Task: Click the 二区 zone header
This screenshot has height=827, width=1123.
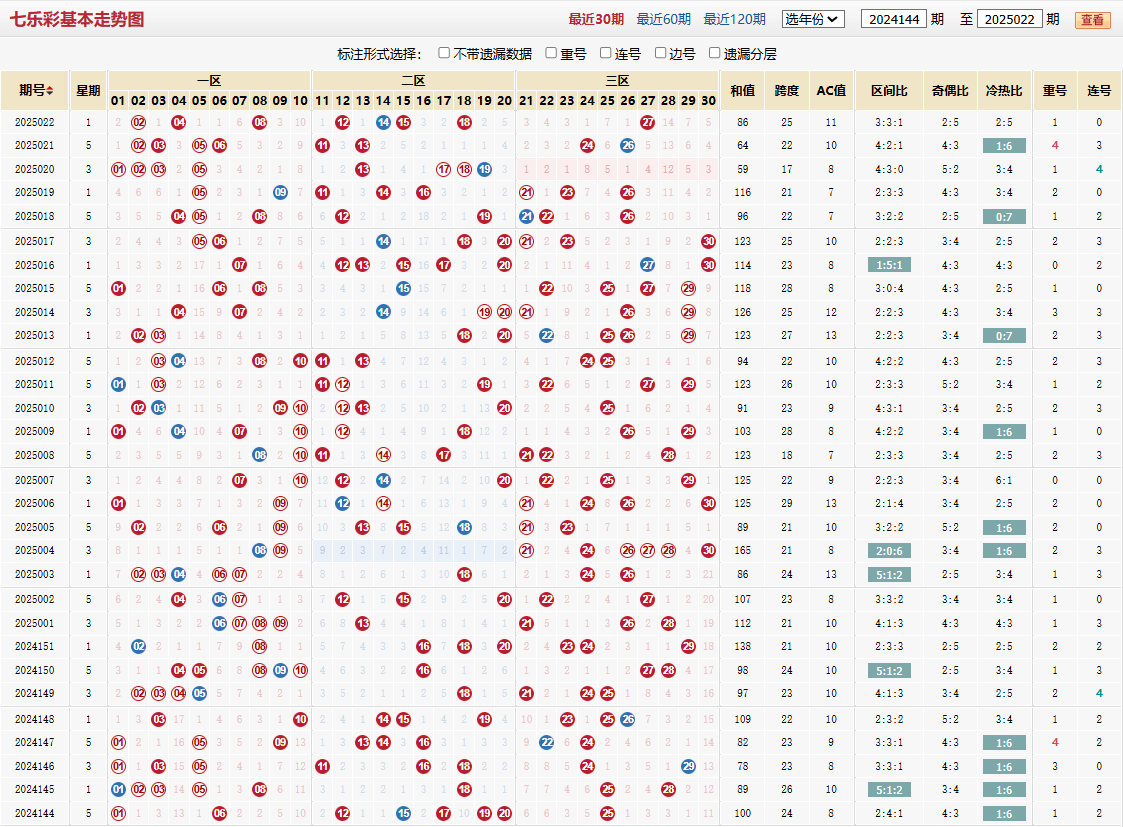Action: (413, 81)
